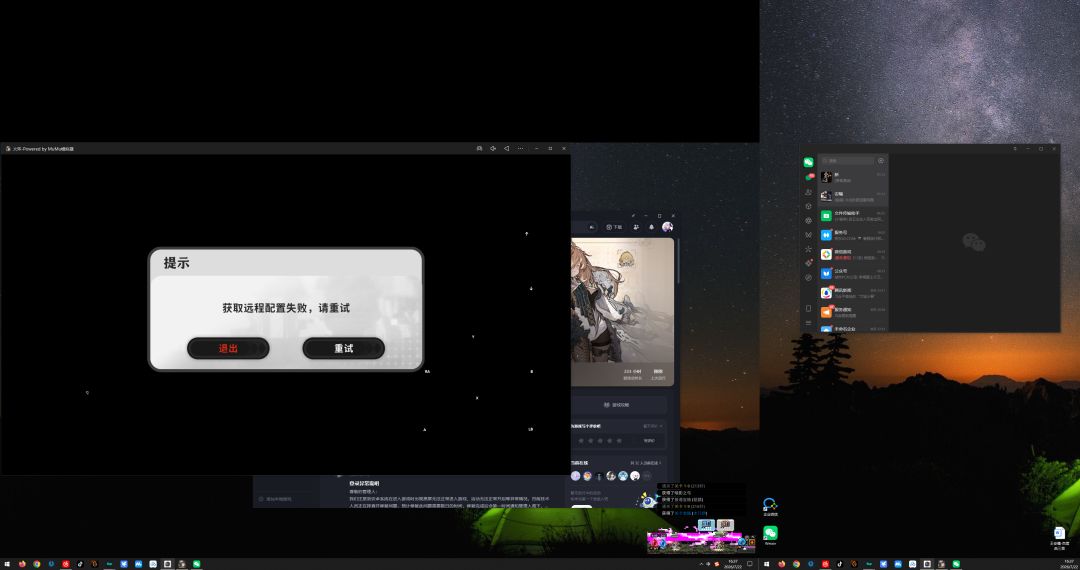Open the green WeChat icon on the left taskbar
This screenshot has height=570, width=1080.
click(x=196, y=564)
